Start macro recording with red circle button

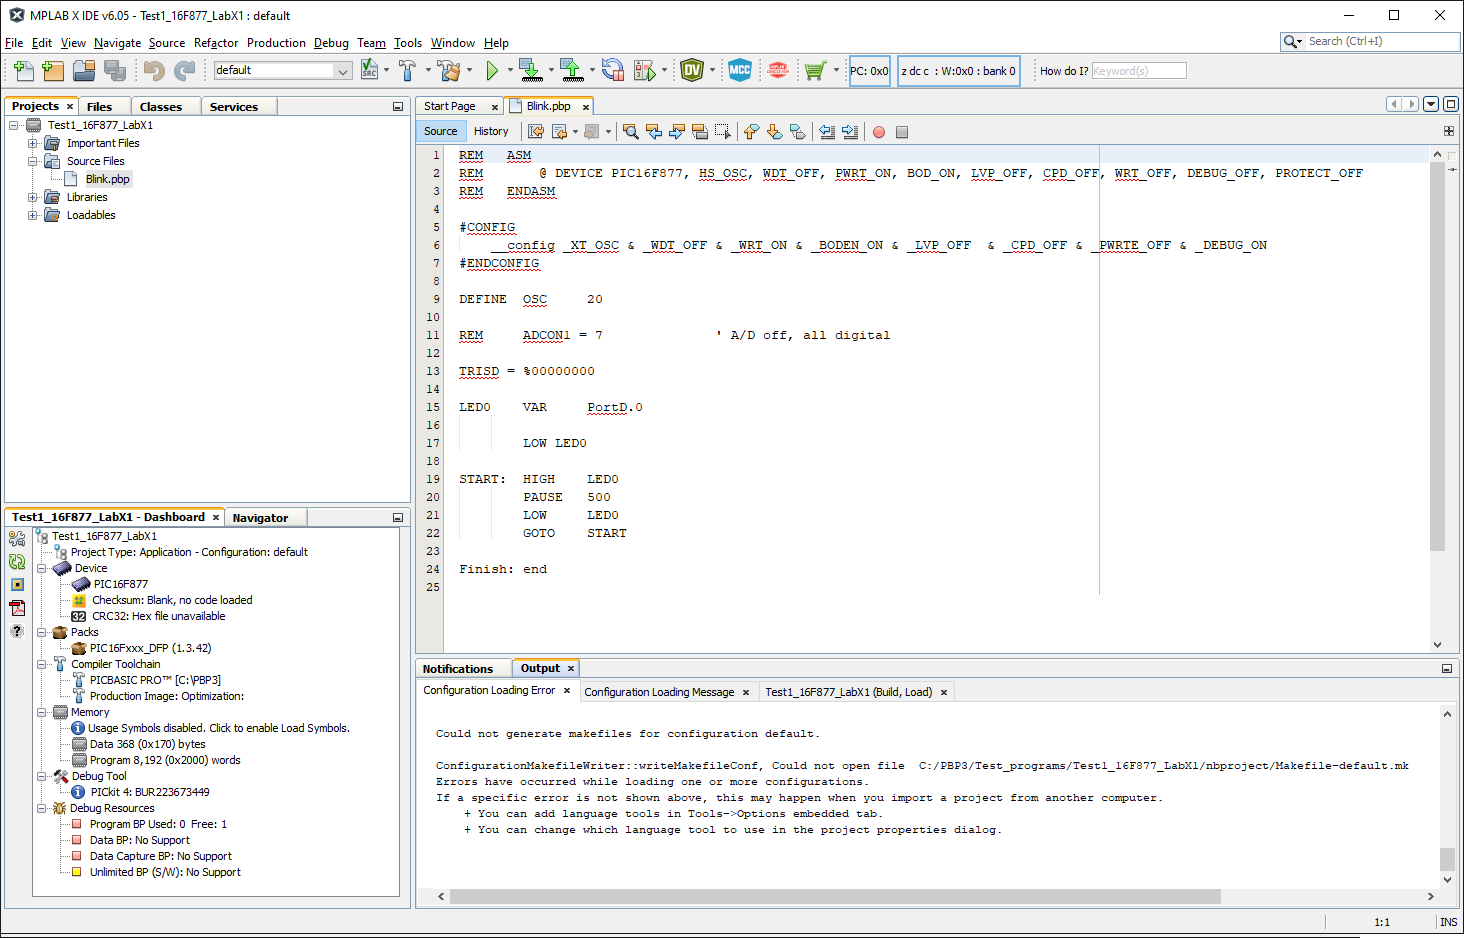coord(879,132)
